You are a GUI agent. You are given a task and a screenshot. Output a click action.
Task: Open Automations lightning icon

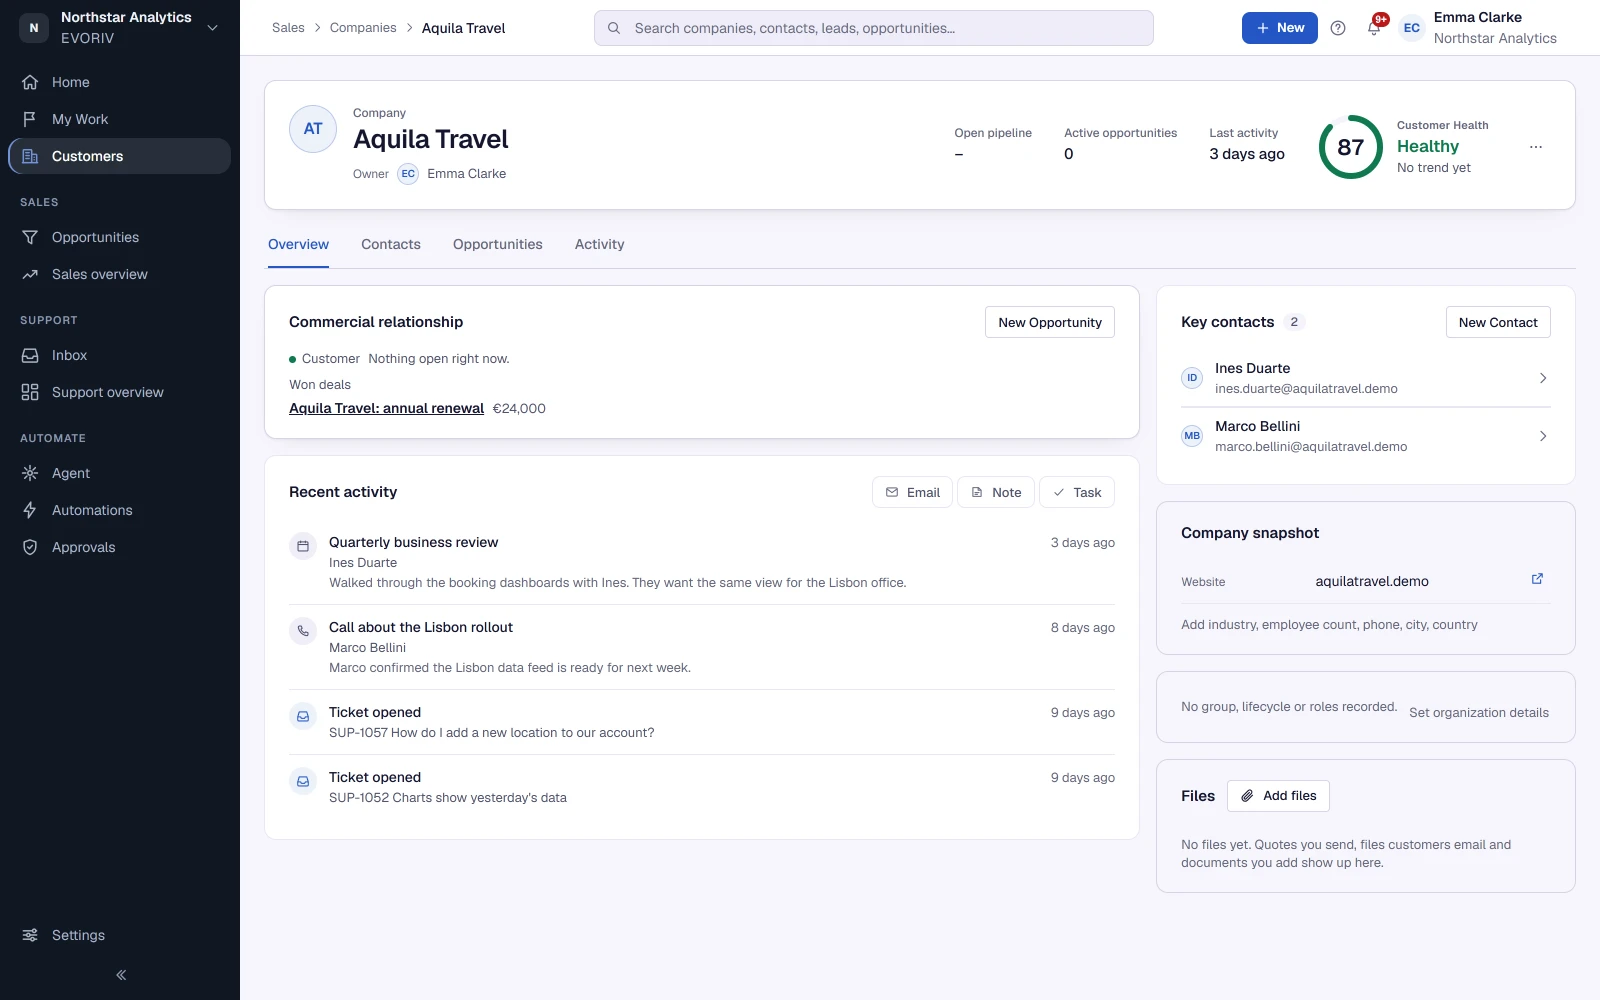click(x=30, y=510)
